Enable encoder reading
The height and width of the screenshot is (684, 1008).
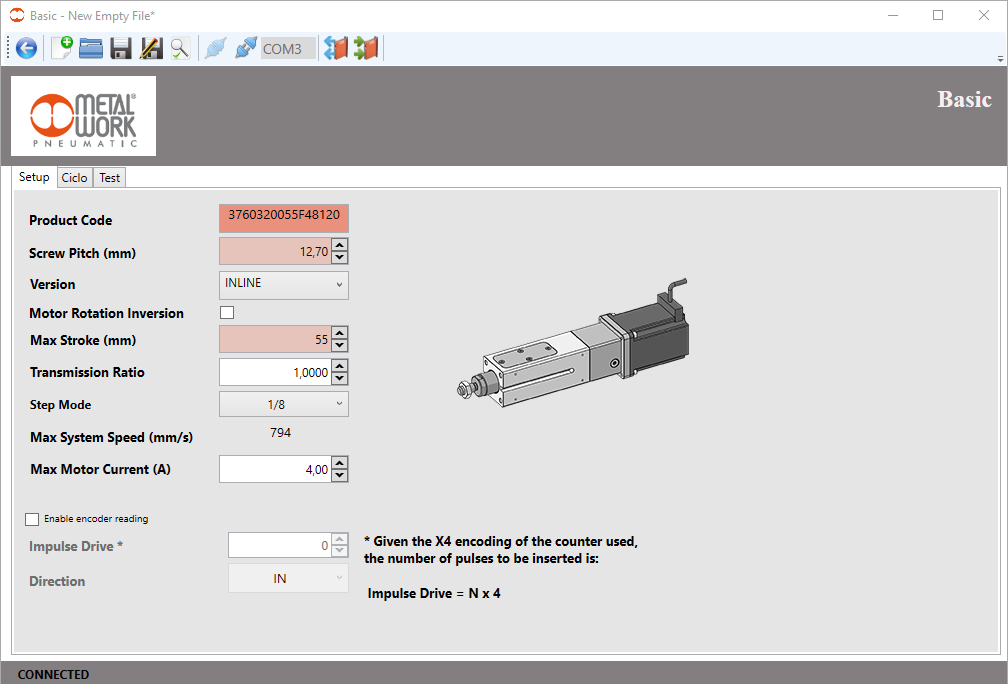(31, 518)
